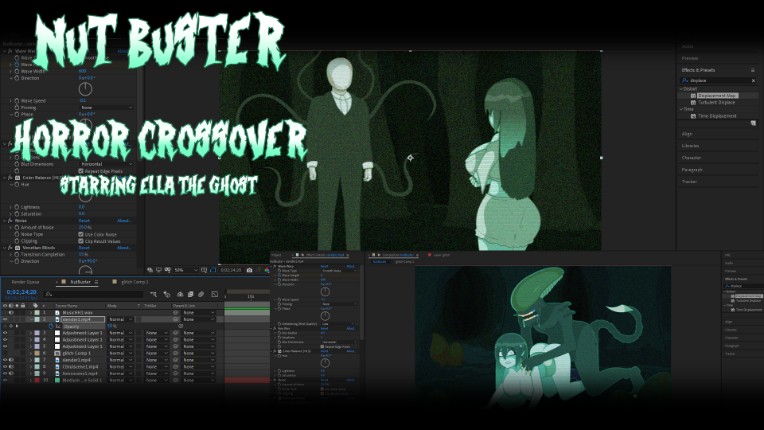Toggle stopwatch for Saturation property

pyautogui.click(x=17, y=214)
